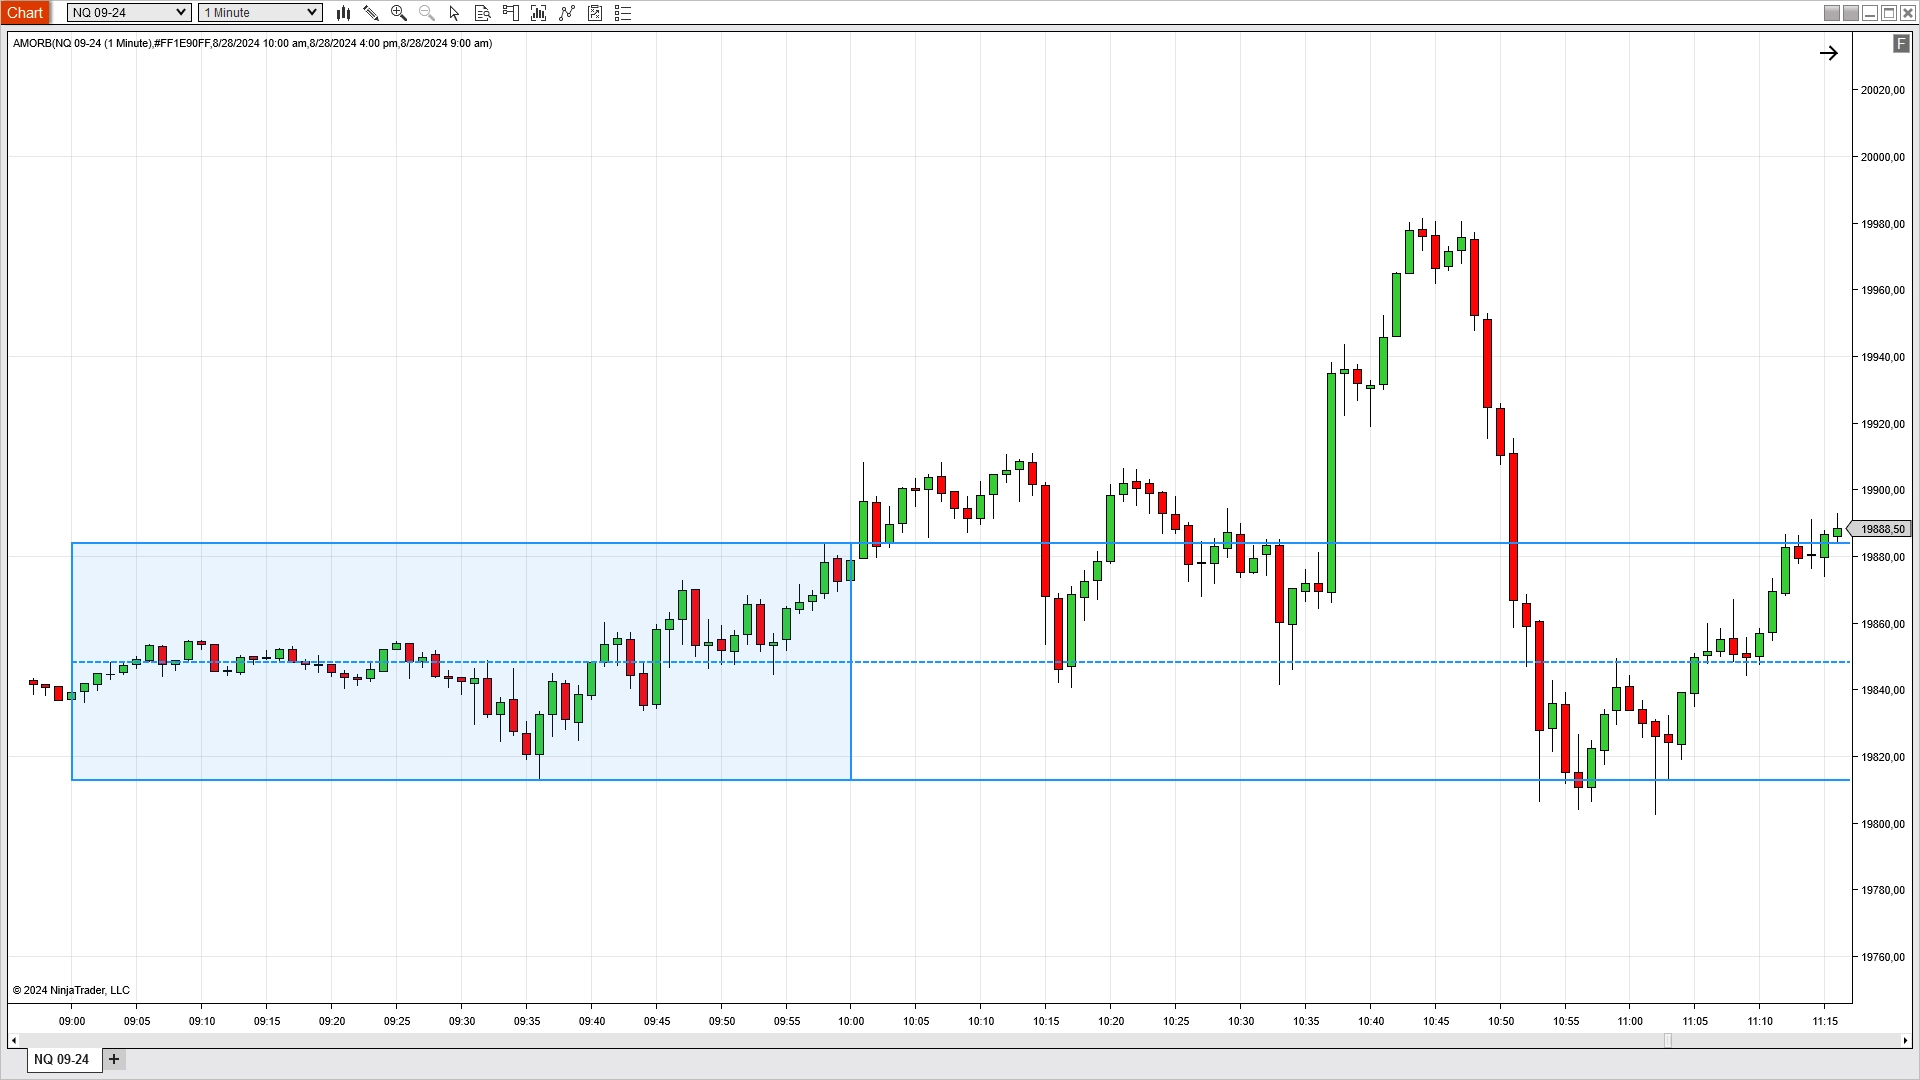The image size is (1920, 1080).
Task: Open the 1 Minute interval dropdown
Action: click(x=260, y=13)
